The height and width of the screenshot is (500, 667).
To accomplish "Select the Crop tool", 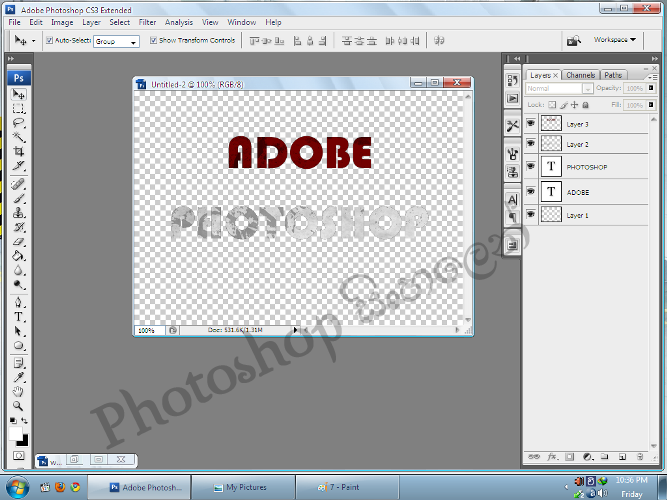I will point(19,151).
